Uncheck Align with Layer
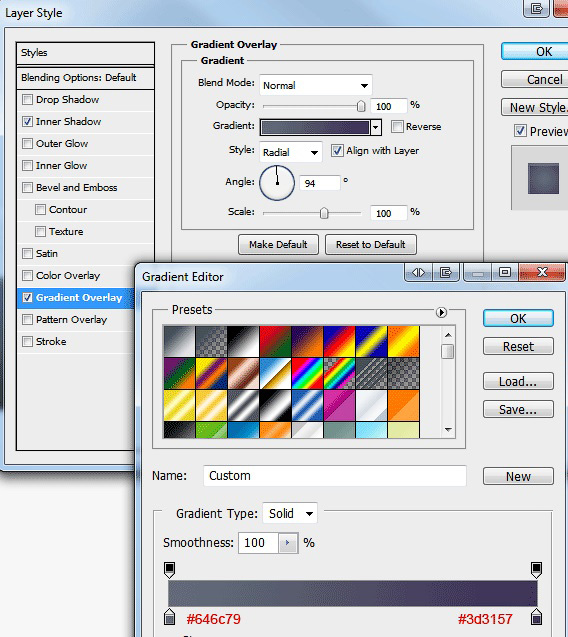 tap(337, 151)
